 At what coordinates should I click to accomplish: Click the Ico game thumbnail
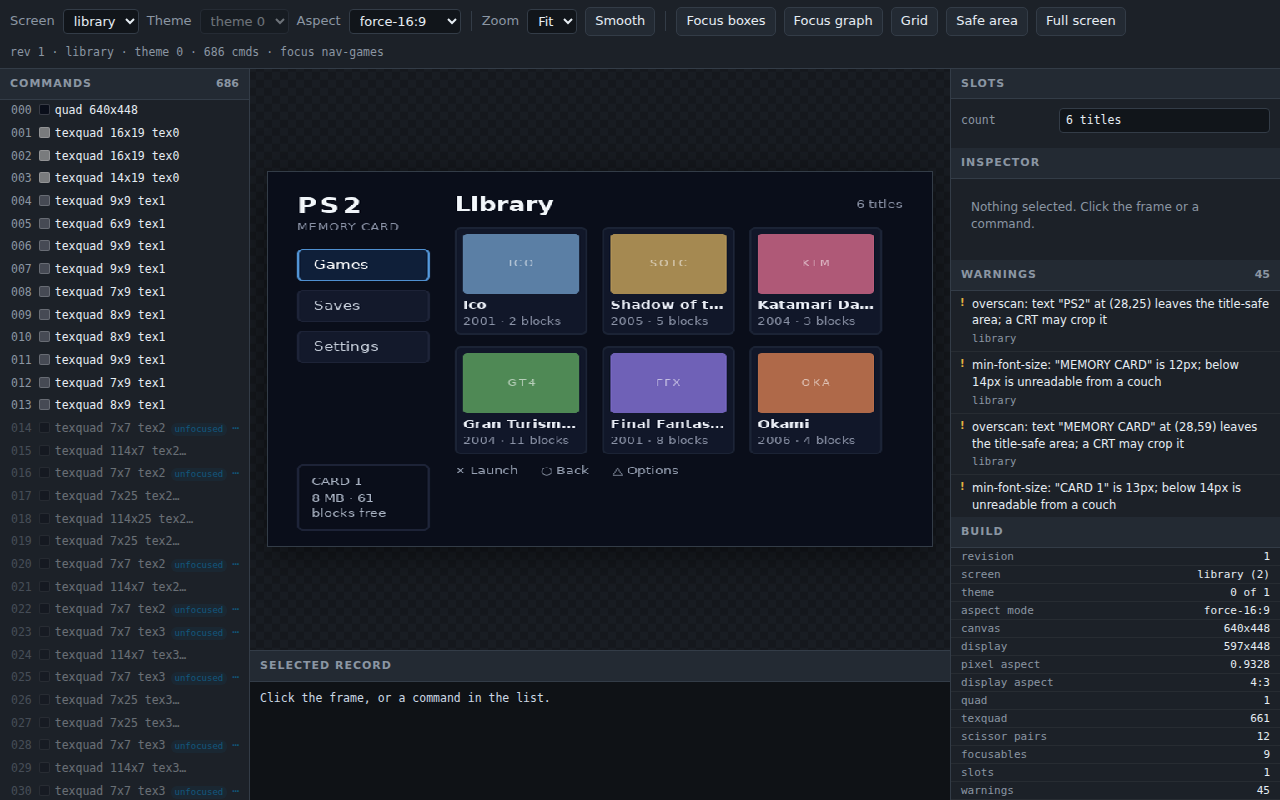pyautogui.click(x=521, y=264)
